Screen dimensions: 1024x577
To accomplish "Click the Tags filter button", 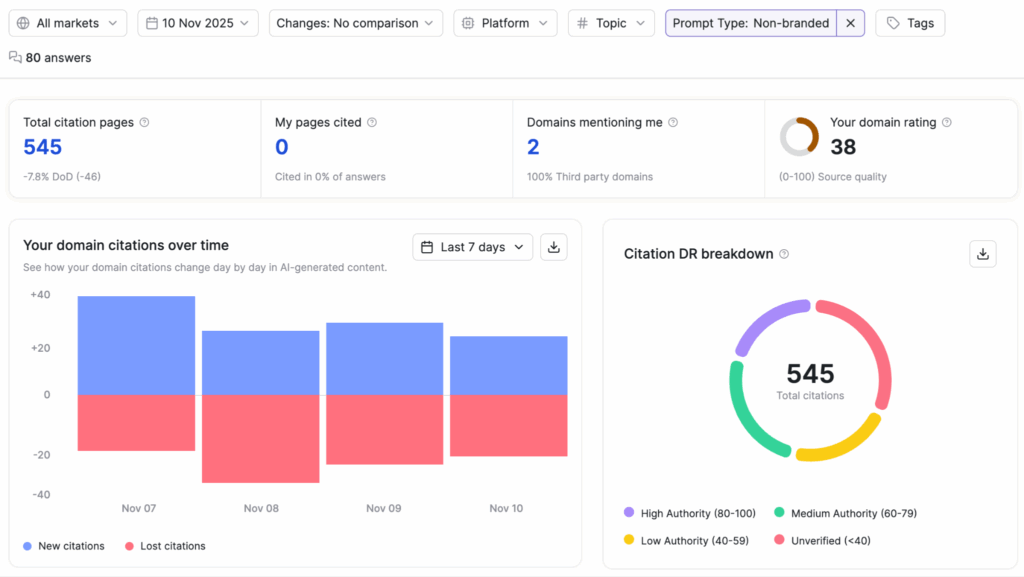I will coord(909,23).
